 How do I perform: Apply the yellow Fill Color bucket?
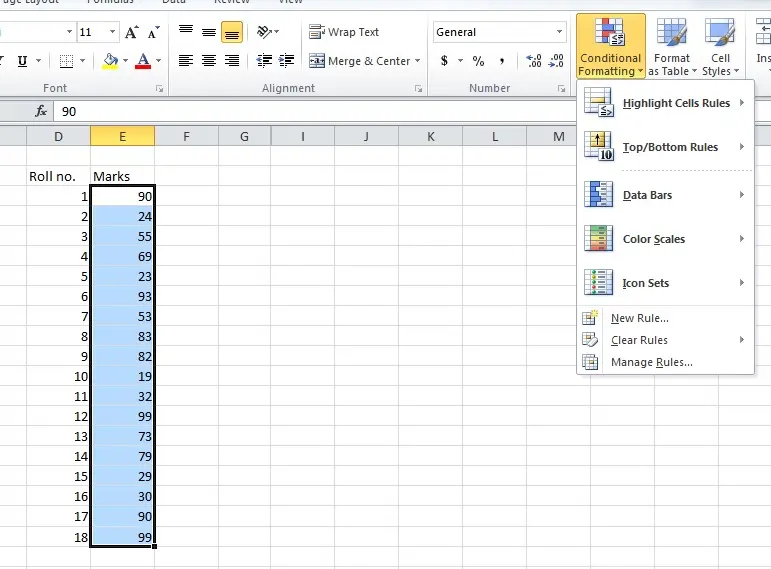(110, 61)
